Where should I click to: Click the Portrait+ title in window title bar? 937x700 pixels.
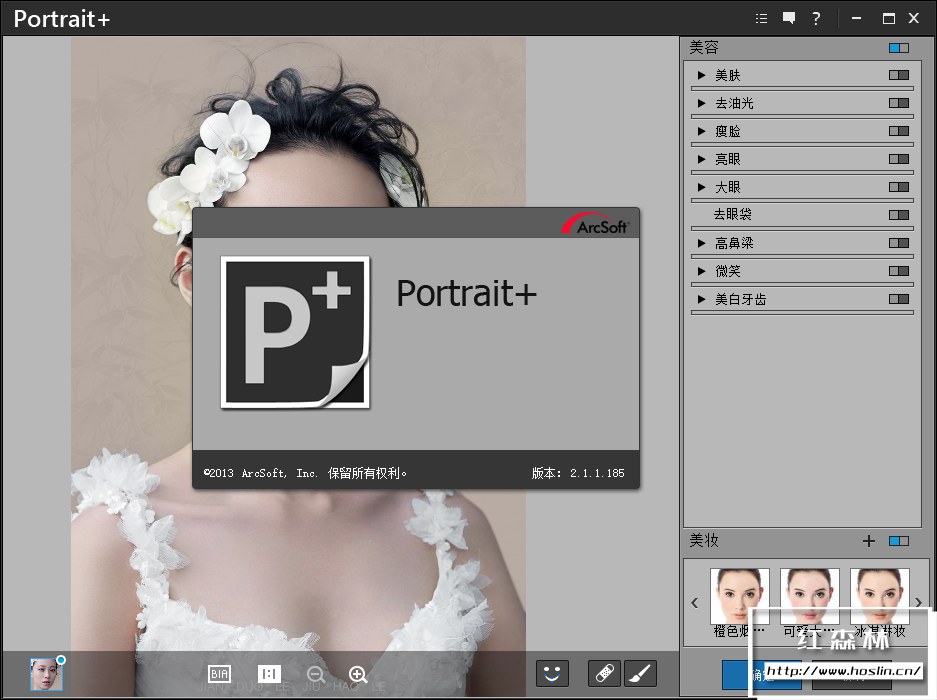(x=62, y=19)
